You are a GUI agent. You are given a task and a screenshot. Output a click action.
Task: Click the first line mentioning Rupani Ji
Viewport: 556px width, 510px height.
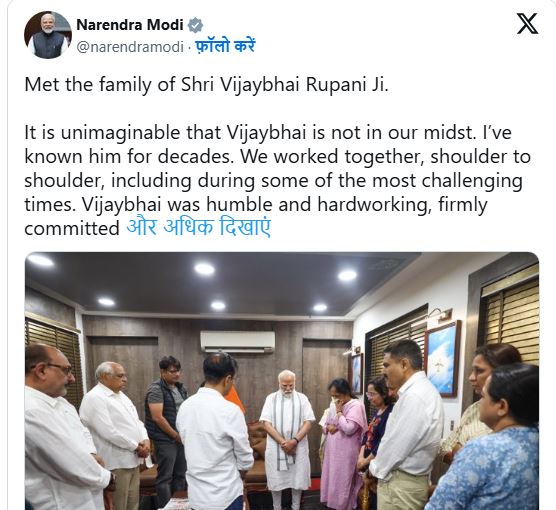click(206, 85)
